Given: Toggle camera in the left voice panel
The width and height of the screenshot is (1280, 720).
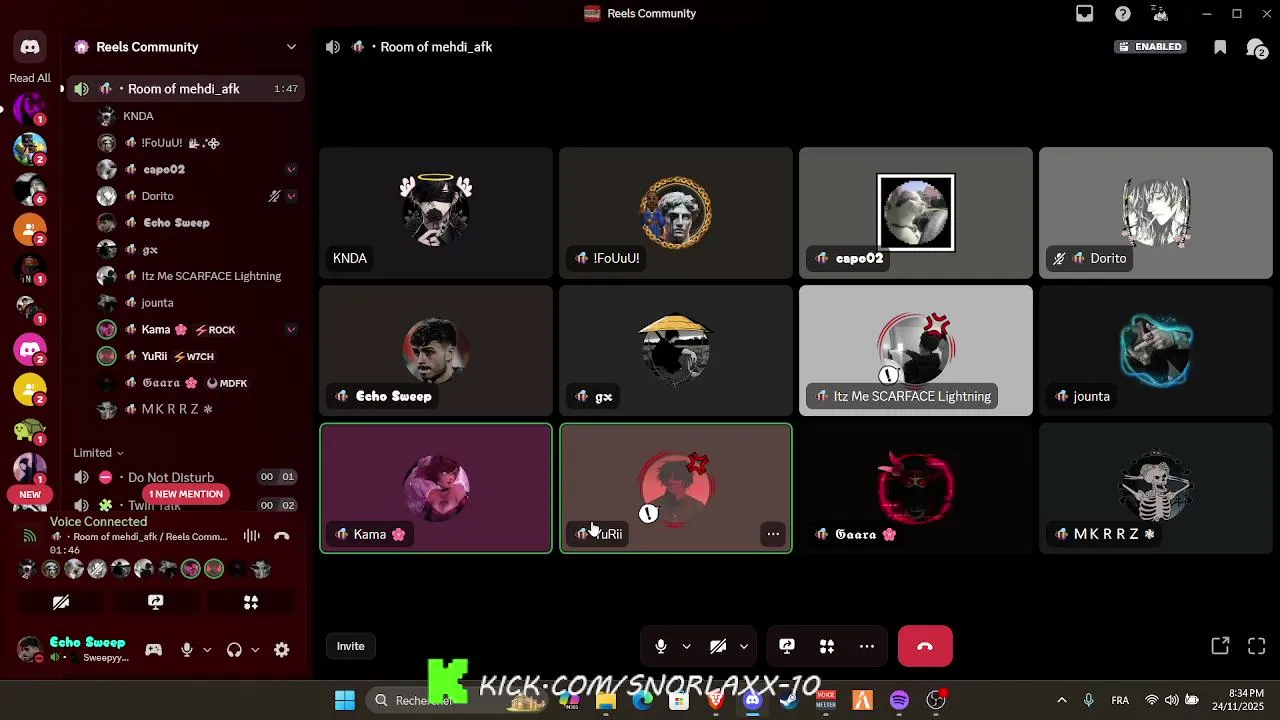Looking at the screenshot, I should (x=61, y=602).
